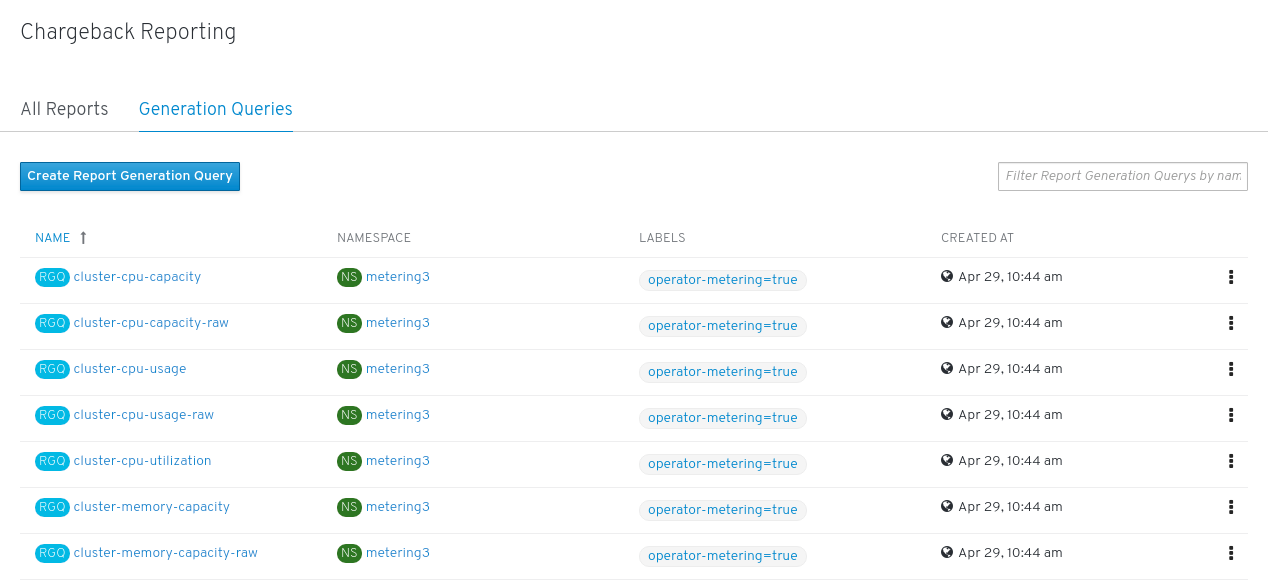1268x580 pixels.
Task: Click RGQ badge beside cluster-cpu-utilization
Action: point(52,461)
